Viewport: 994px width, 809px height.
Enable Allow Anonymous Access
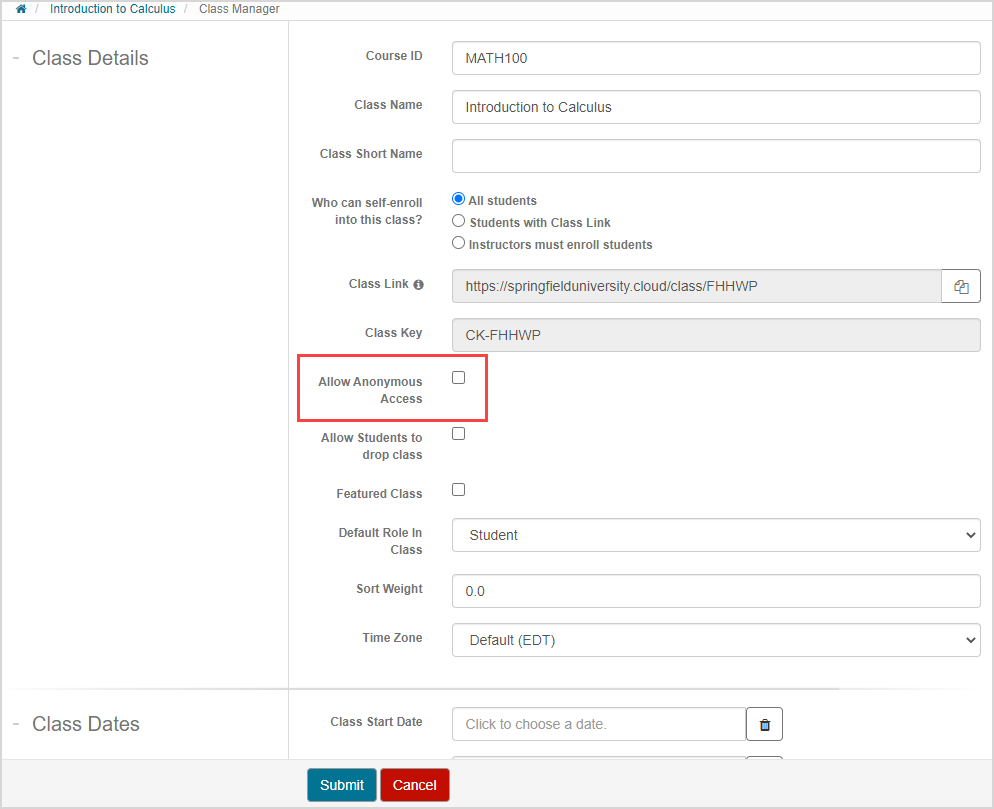[x=458, y=377]
